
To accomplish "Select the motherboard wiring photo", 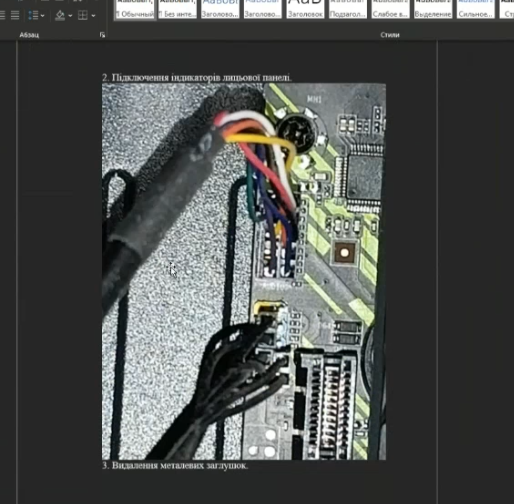I will click(x=244, y=272).
